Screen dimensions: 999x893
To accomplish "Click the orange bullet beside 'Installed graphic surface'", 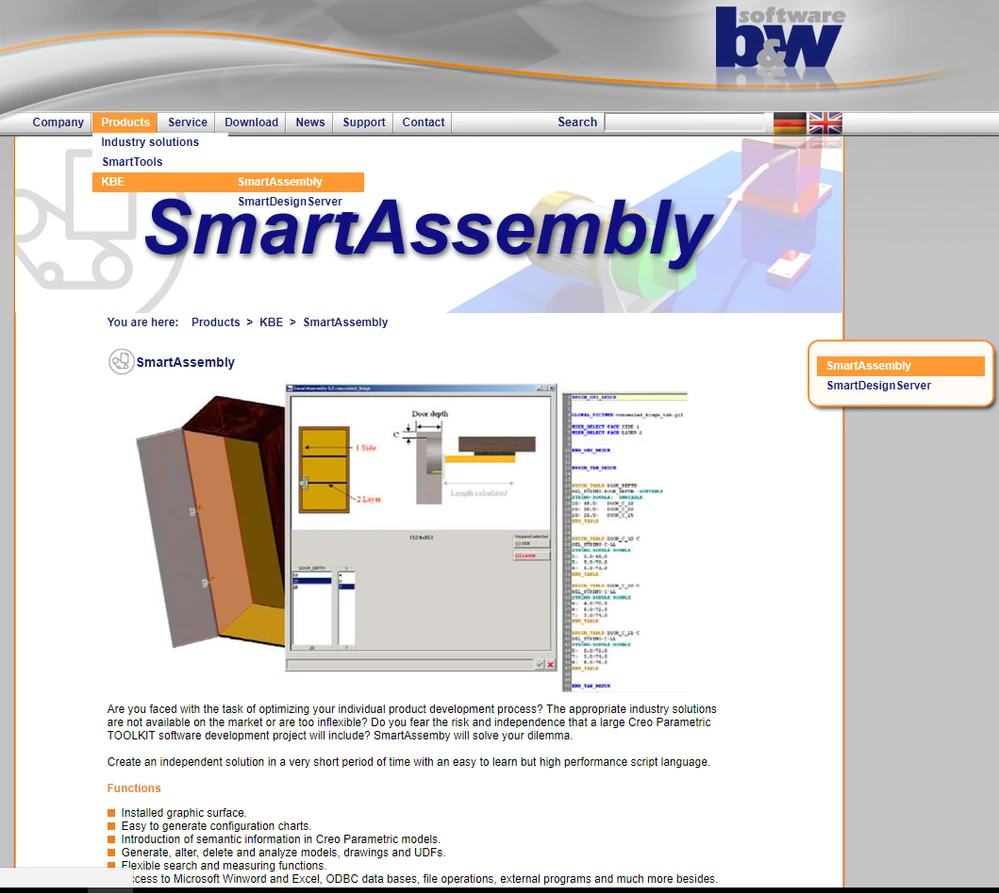I will coord(111,813).
